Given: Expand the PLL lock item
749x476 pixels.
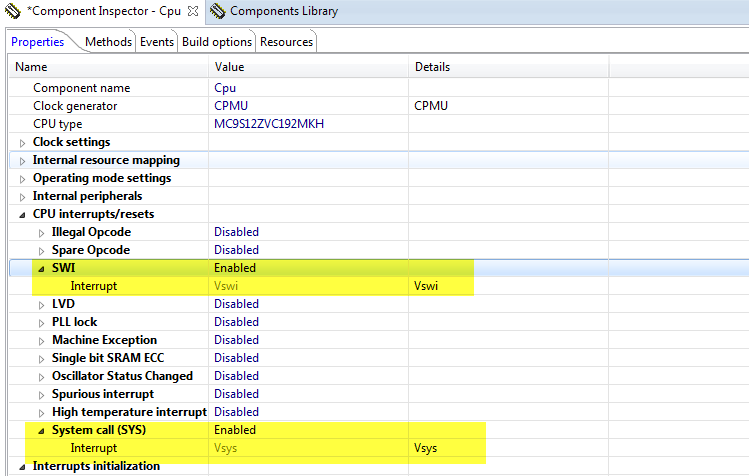Looking at the screenshot, I should tap(42, 323).
